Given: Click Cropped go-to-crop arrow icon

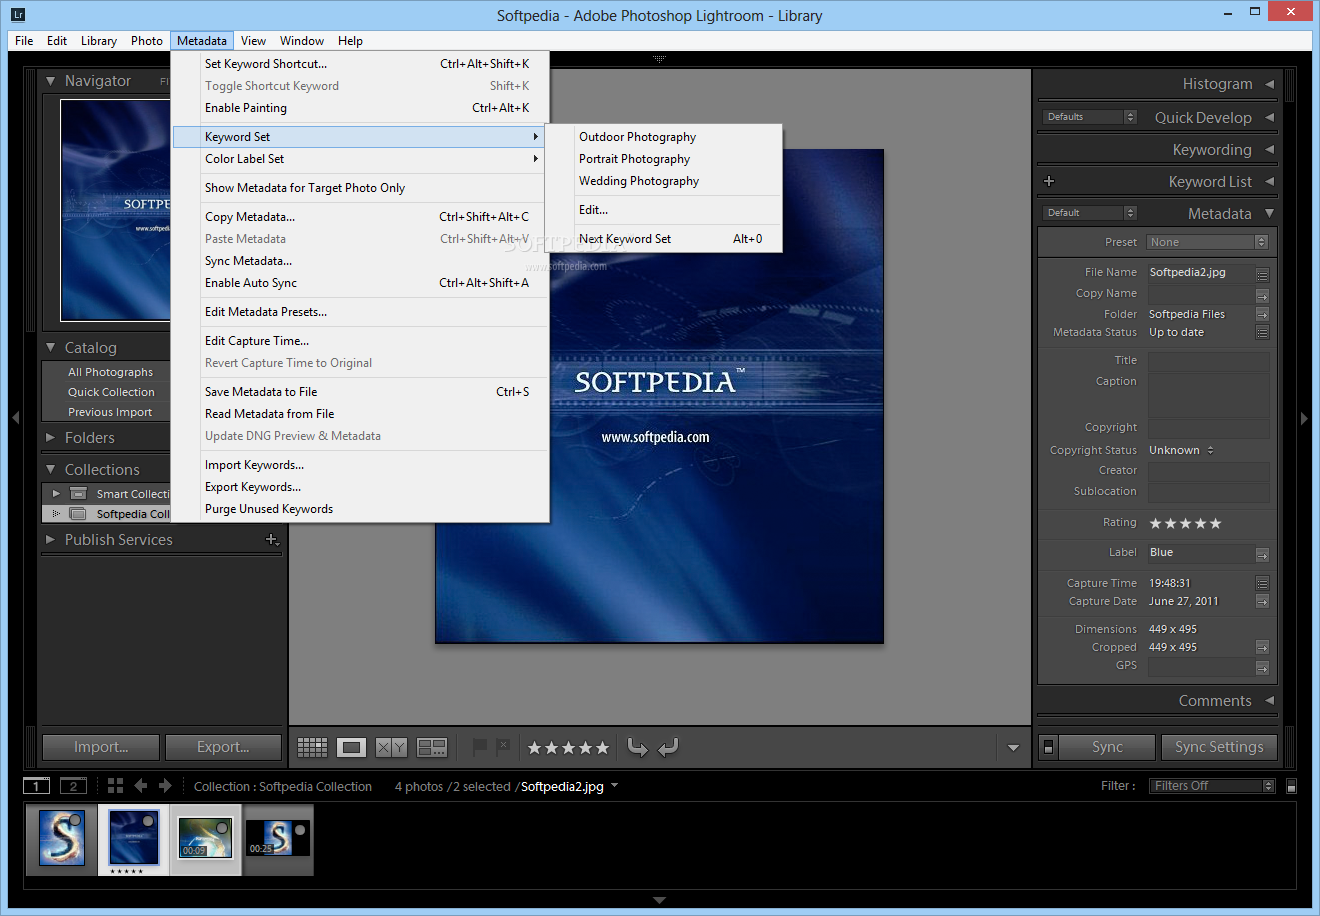Looking at the screenshot, I should click(1262, 647).
